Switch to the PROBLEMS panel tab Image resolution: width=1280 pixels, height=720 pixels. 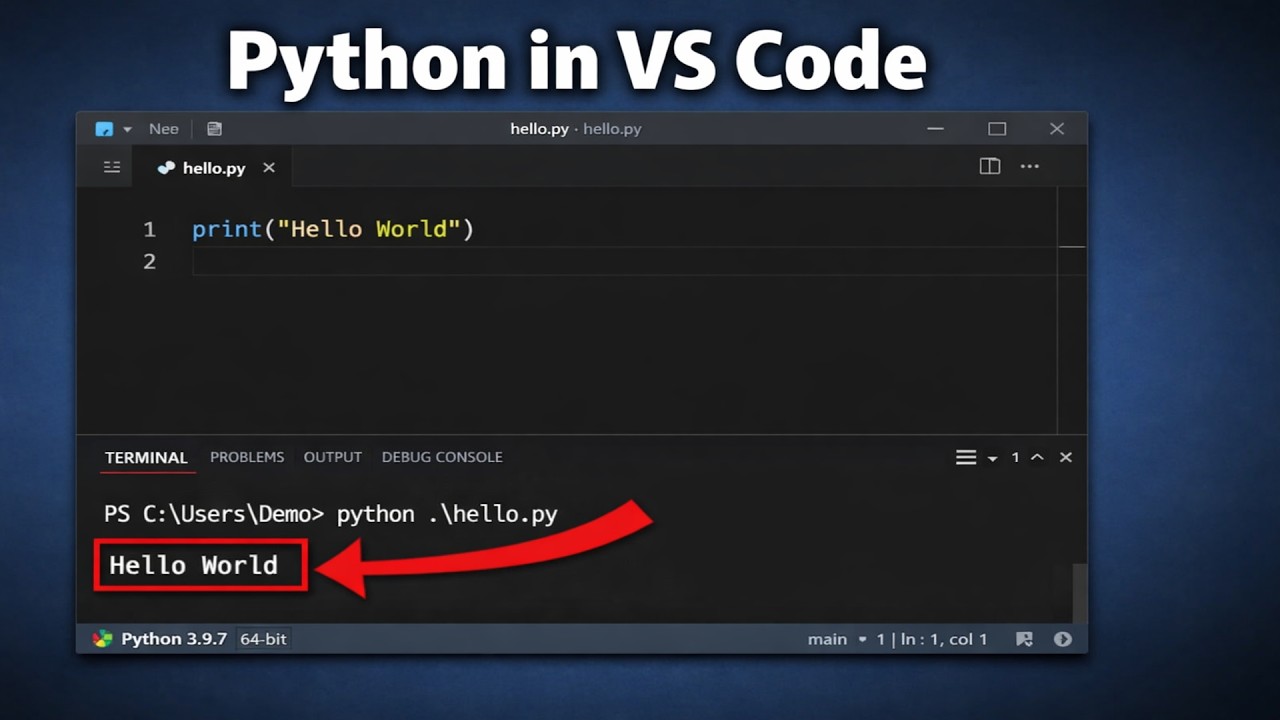247,457
